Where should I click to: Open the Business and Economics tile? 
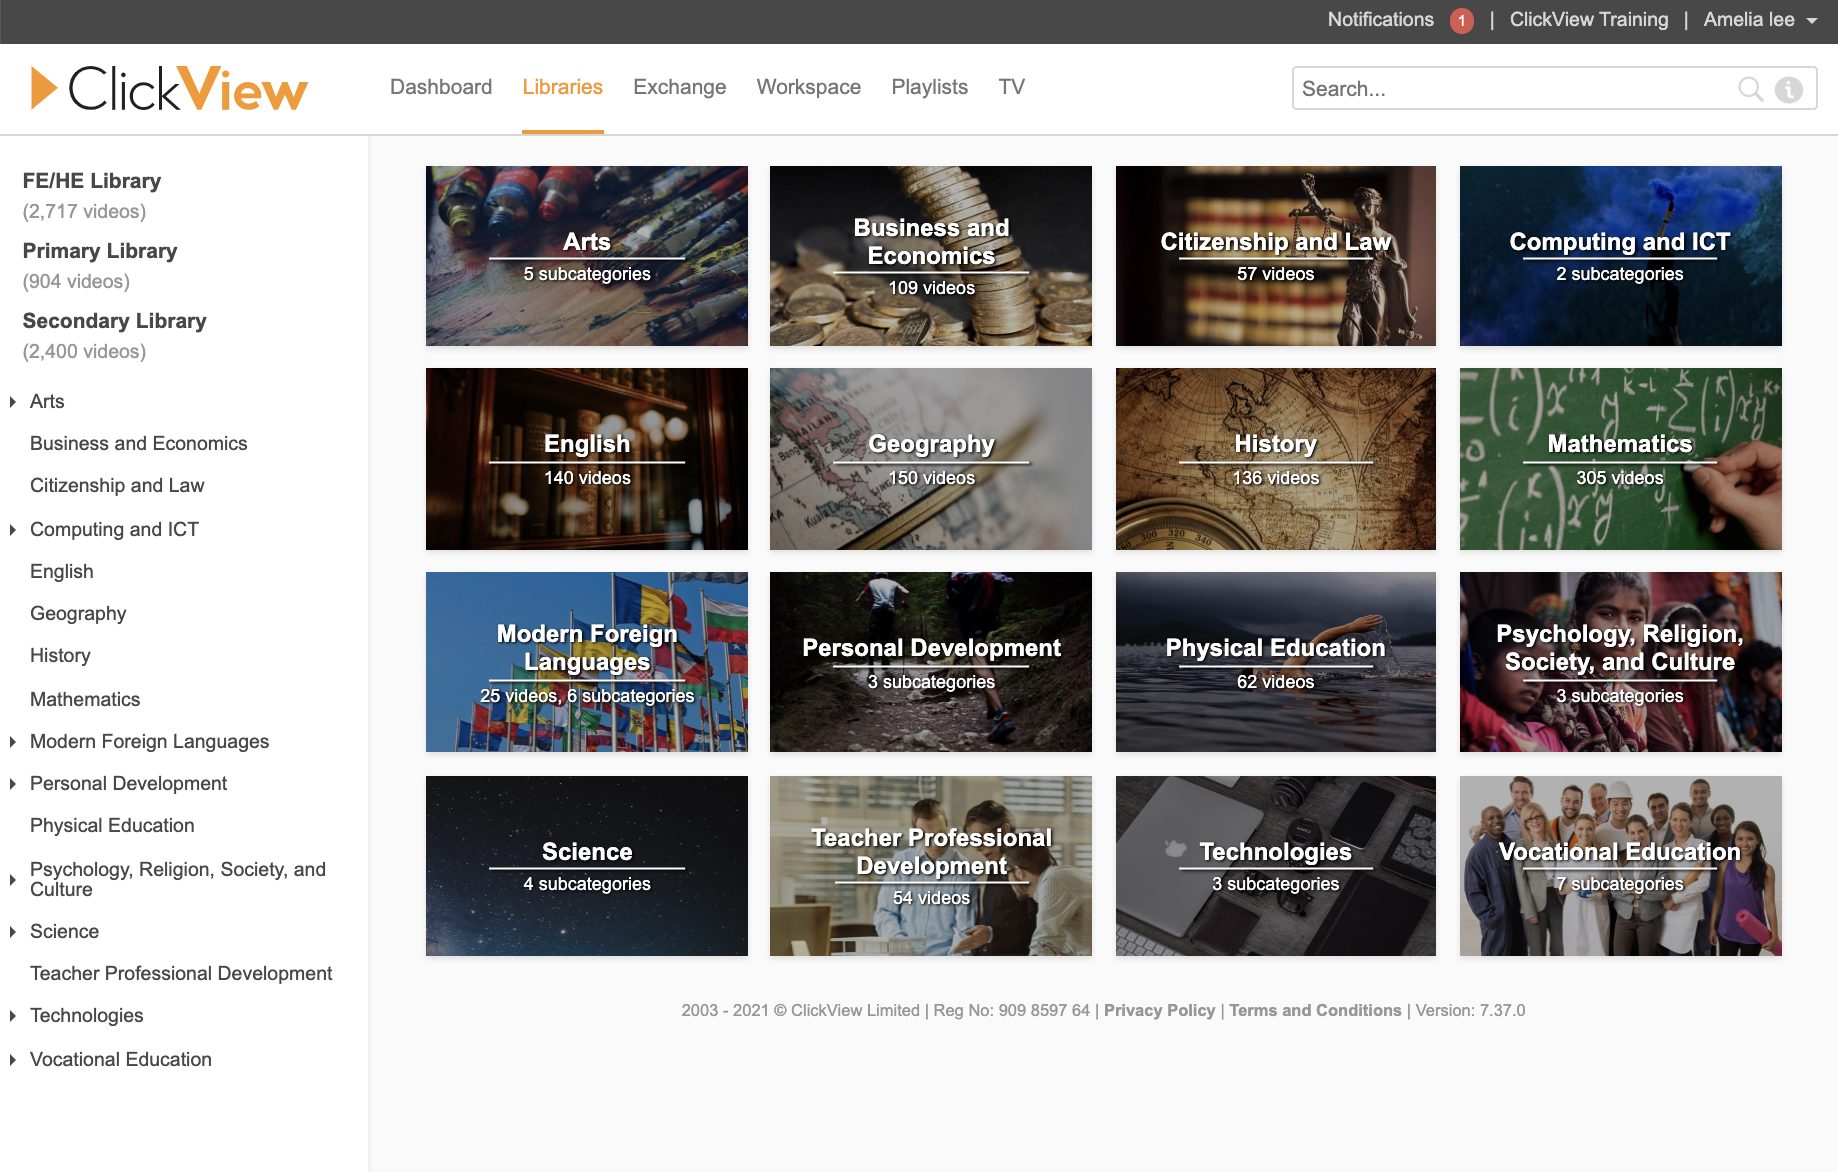point(931,256)
